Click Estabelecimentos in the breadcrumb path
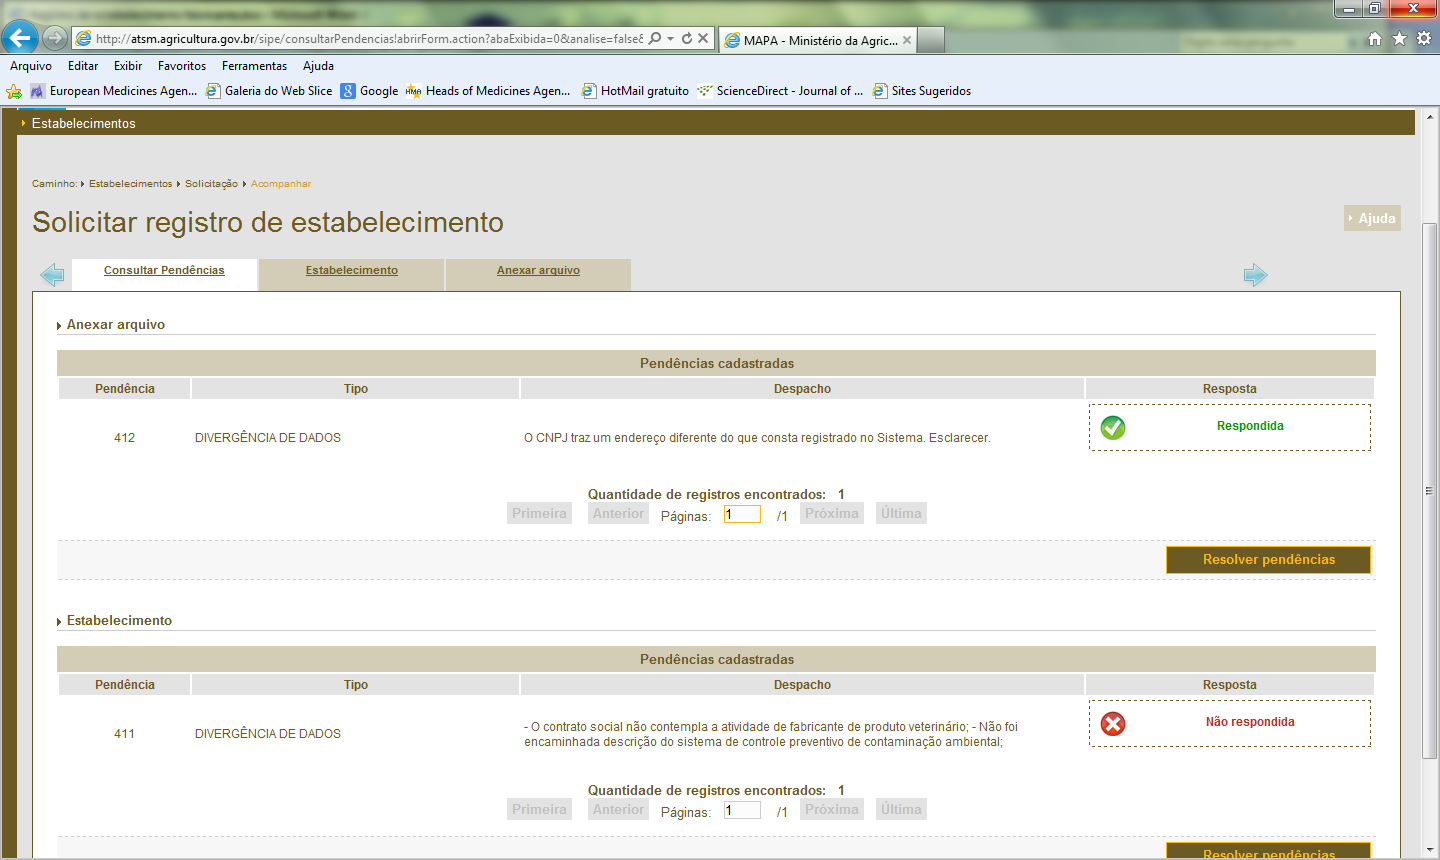1440x860 pixels. pyautogui.click(x=130, y=184)
